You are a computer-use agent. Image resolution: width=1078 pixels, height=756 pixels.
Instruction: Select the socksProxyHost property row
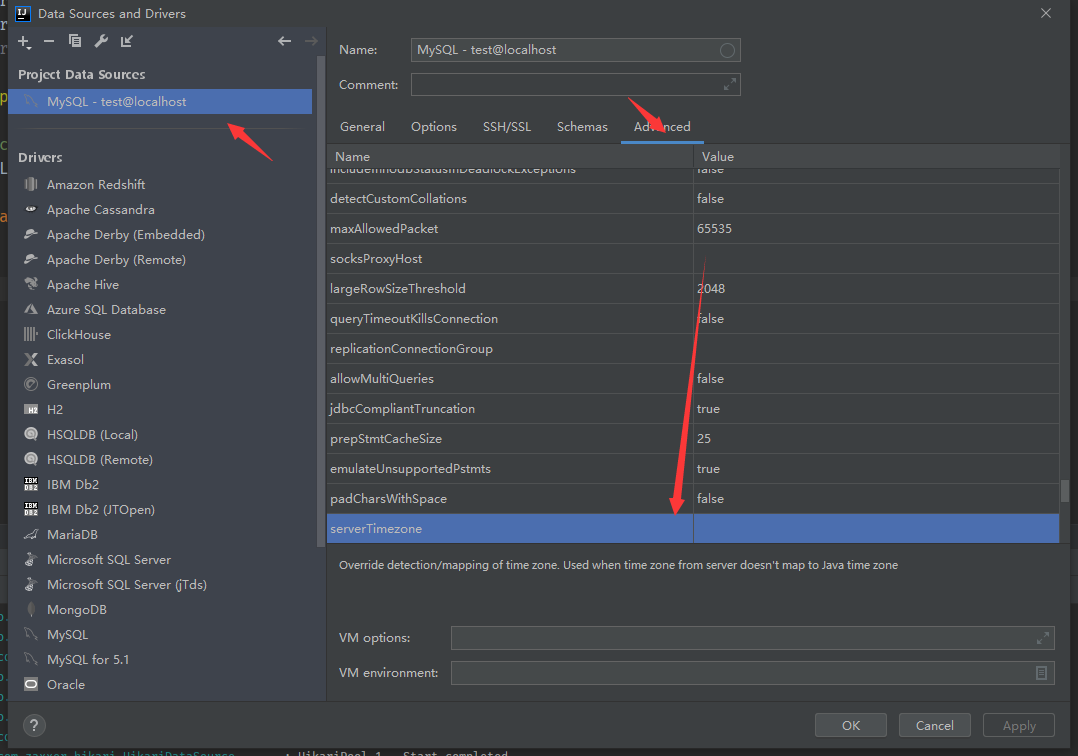693,259
